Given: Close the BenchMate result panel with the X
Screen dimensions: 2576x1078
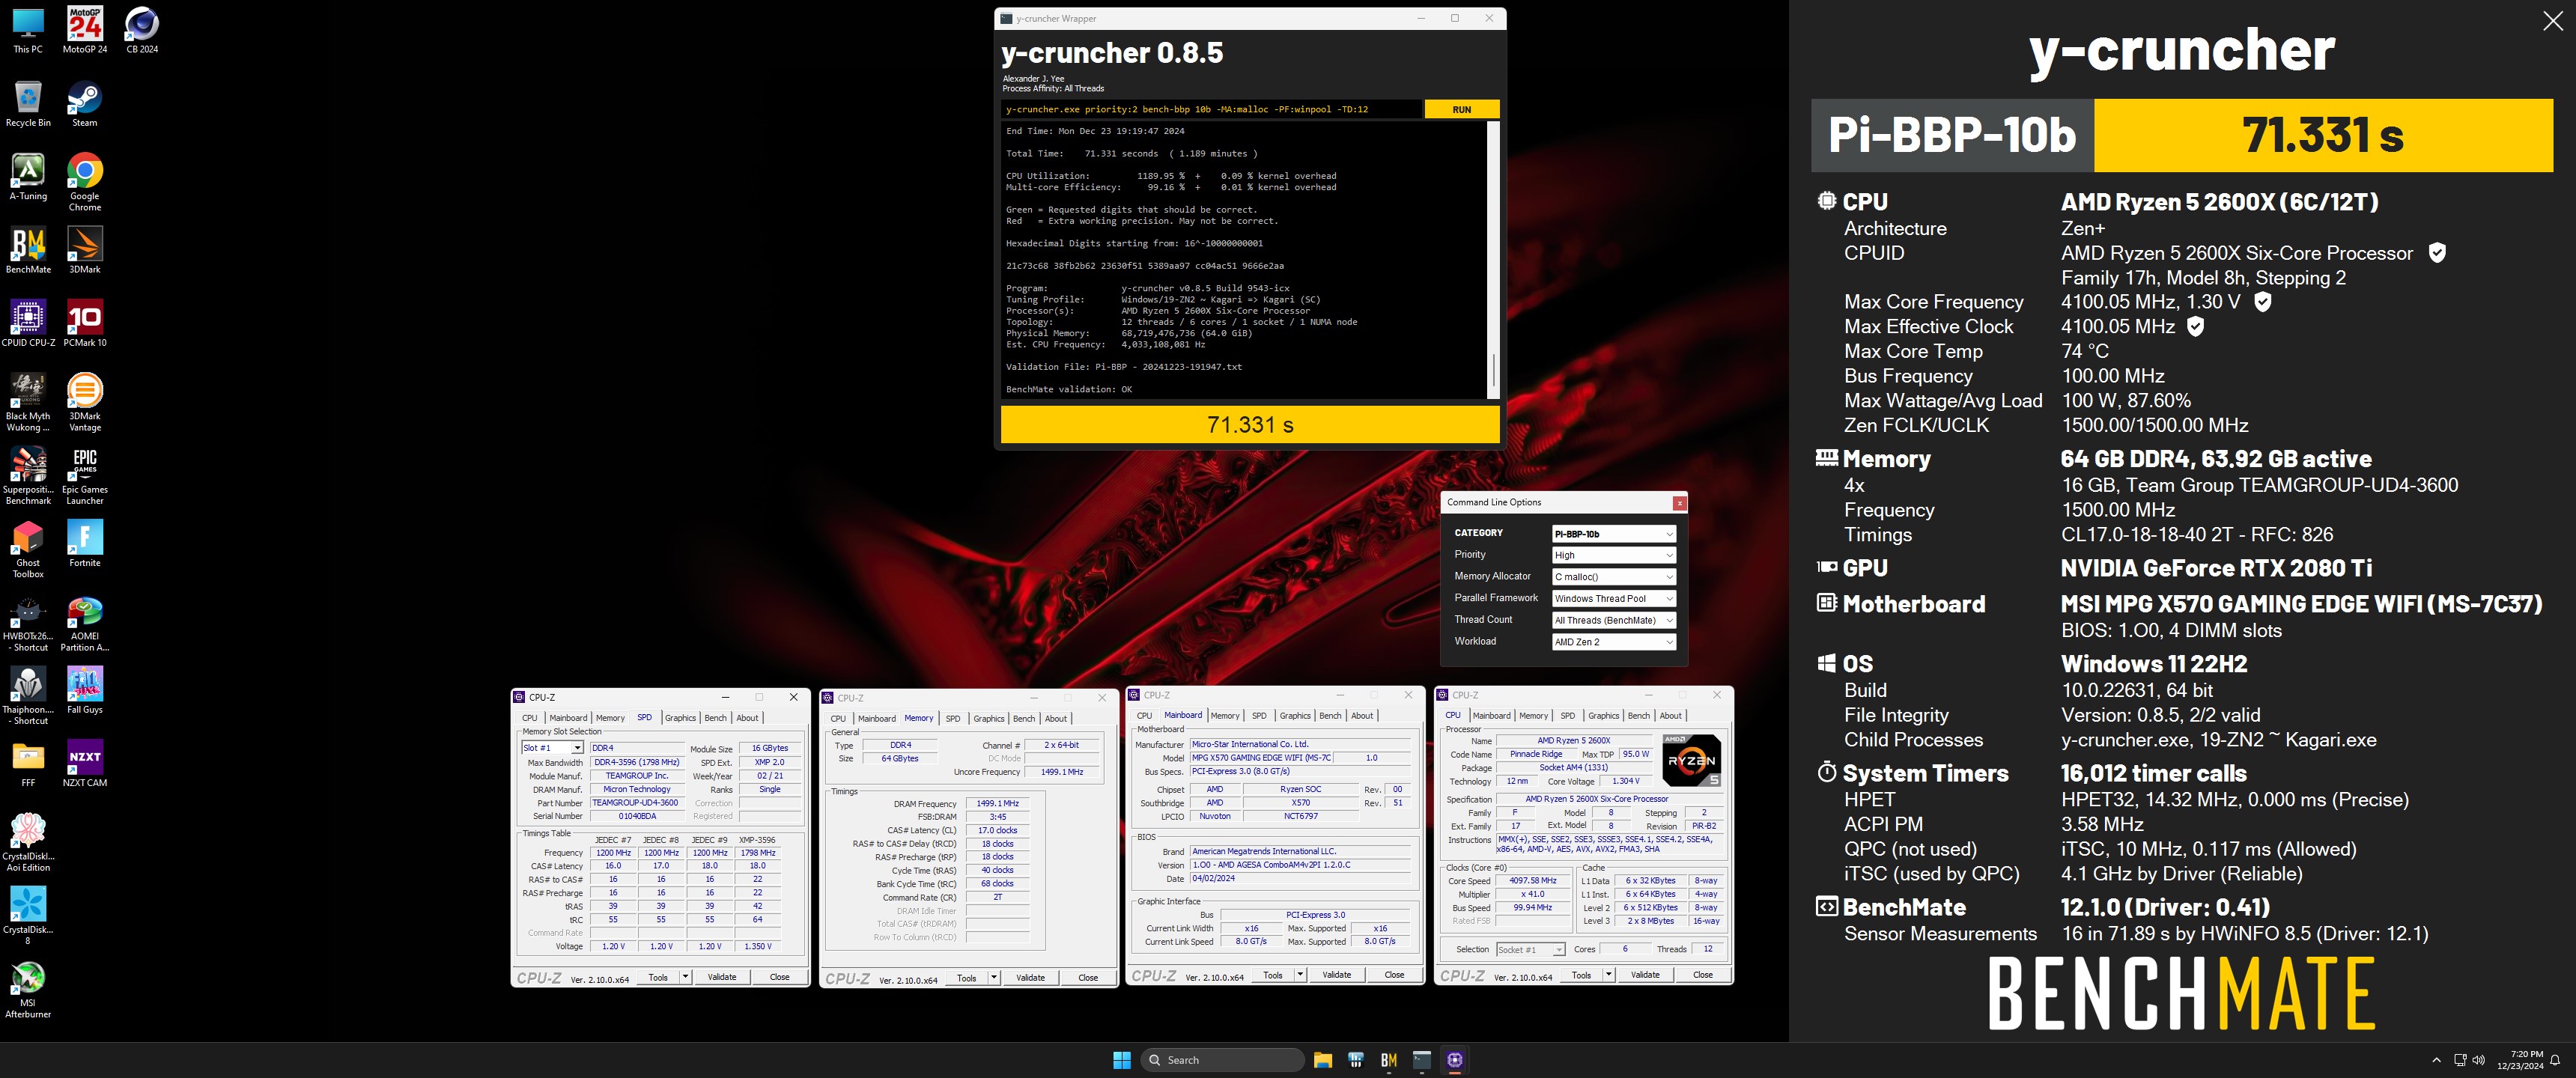Looking at the screenshot, I should 2552,22.
